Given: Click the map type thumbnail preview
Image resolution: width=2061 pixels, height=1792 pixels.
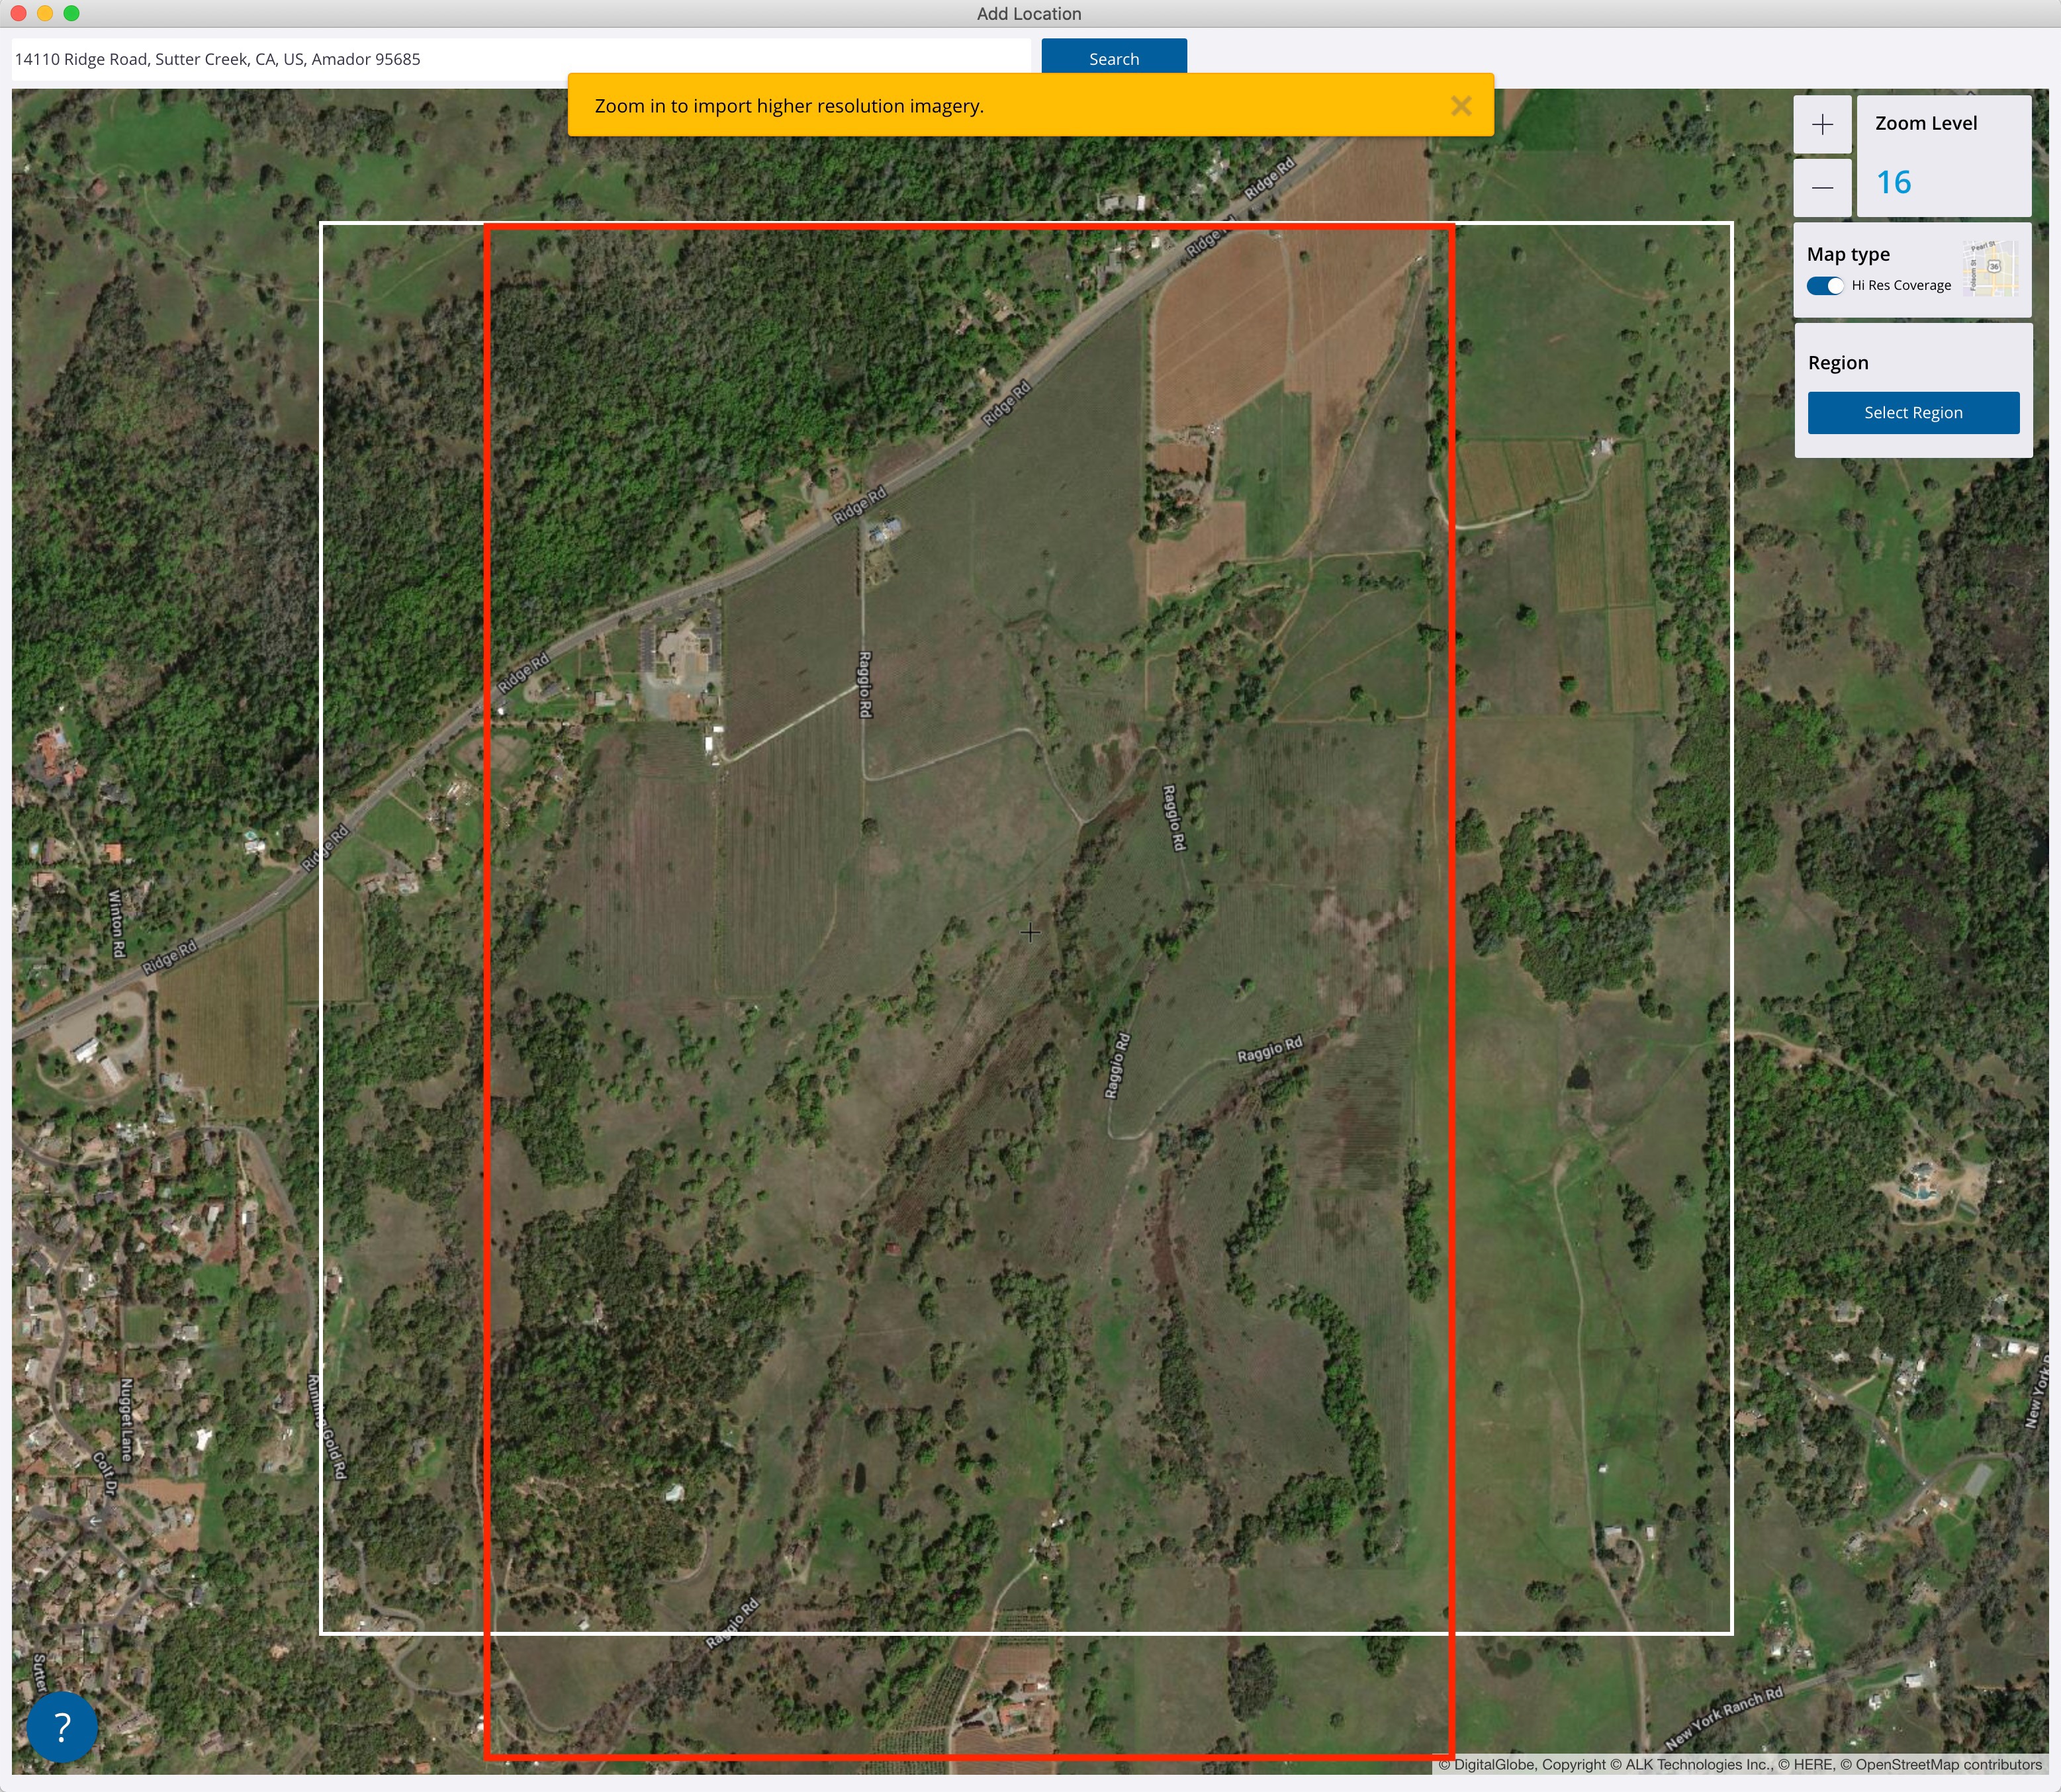Looking at the screenshot, I should [x=1990, y=268].
